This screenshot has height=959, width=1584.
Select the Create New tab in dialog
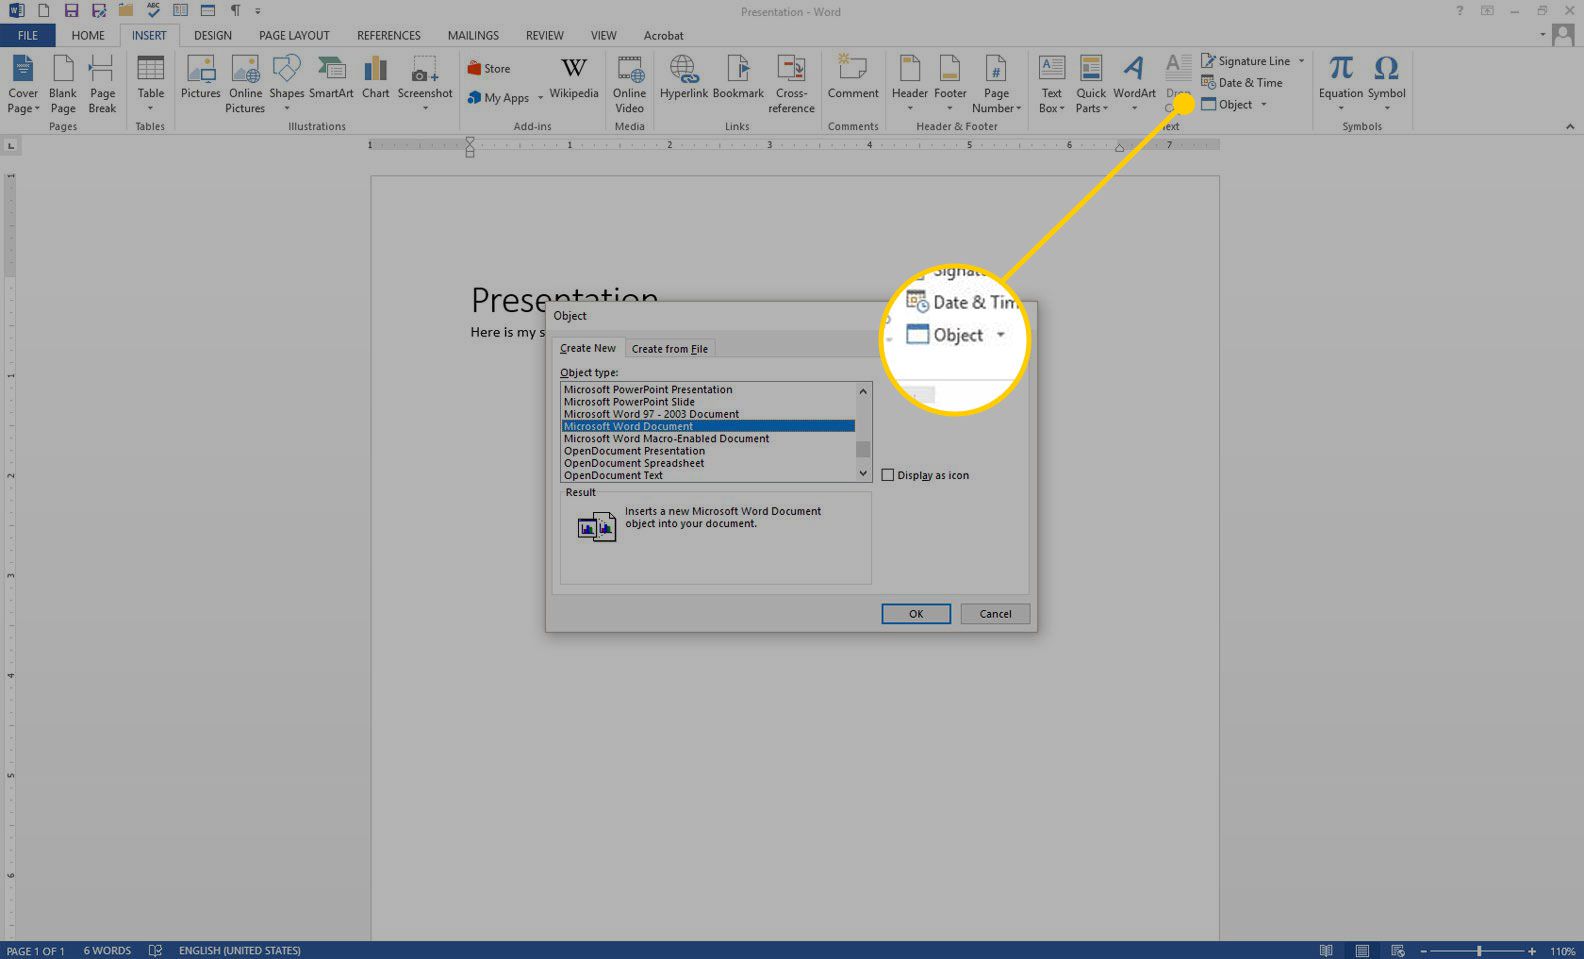tap(588, 348)
